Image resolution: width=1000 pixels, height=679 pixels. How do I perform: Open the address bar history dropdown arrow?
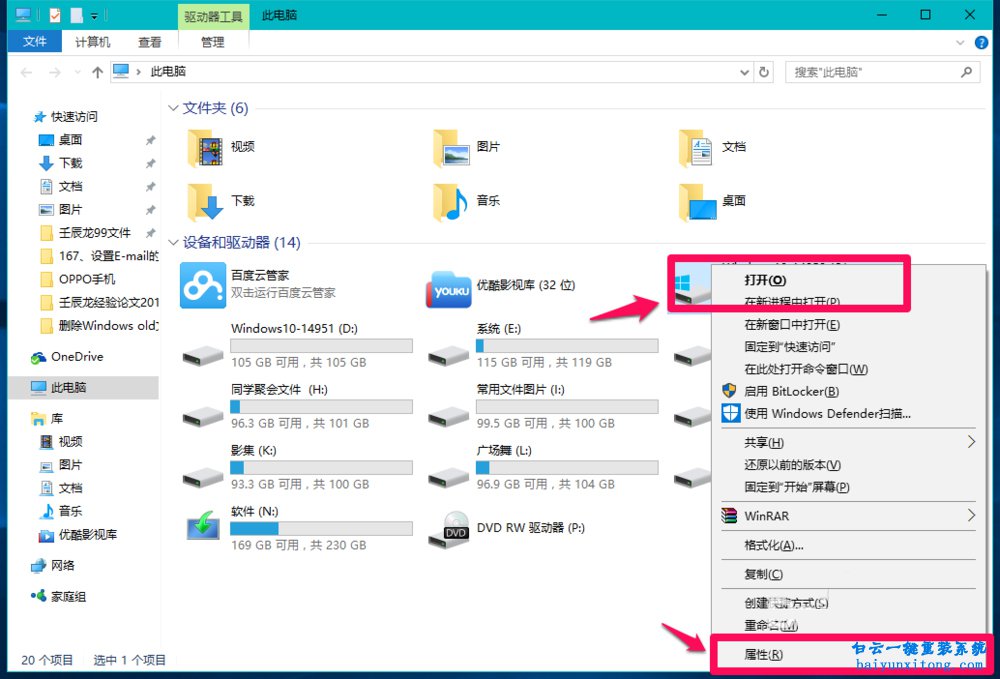point(743,71)
